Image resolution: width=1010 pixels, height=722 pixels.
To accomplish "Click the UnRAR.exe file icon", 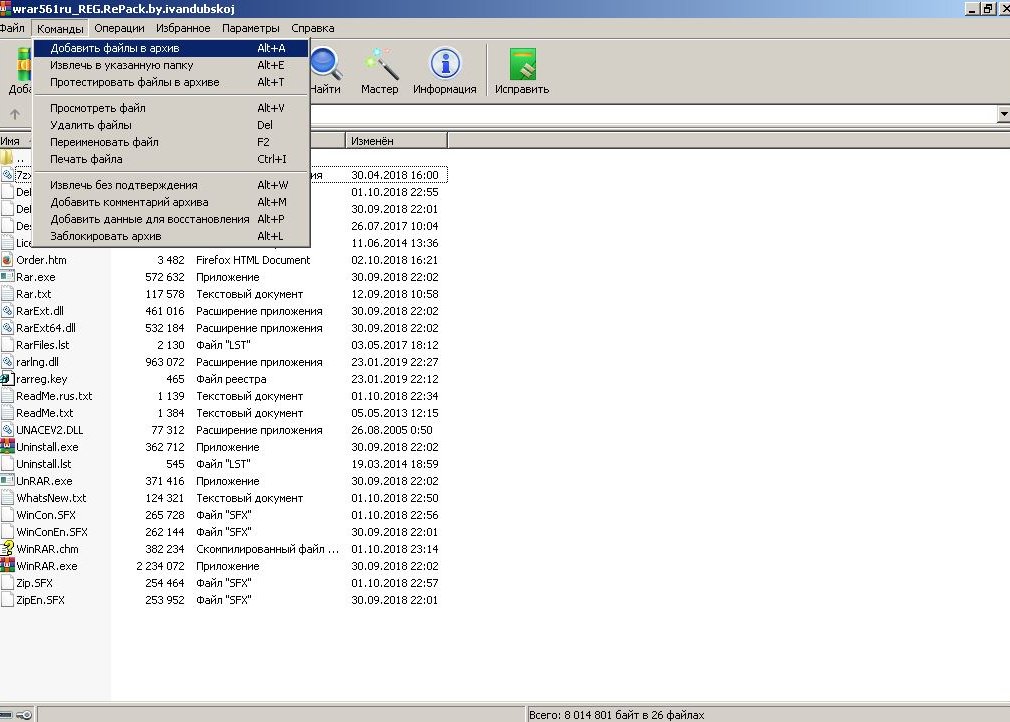I will click(x=7, y=481).
